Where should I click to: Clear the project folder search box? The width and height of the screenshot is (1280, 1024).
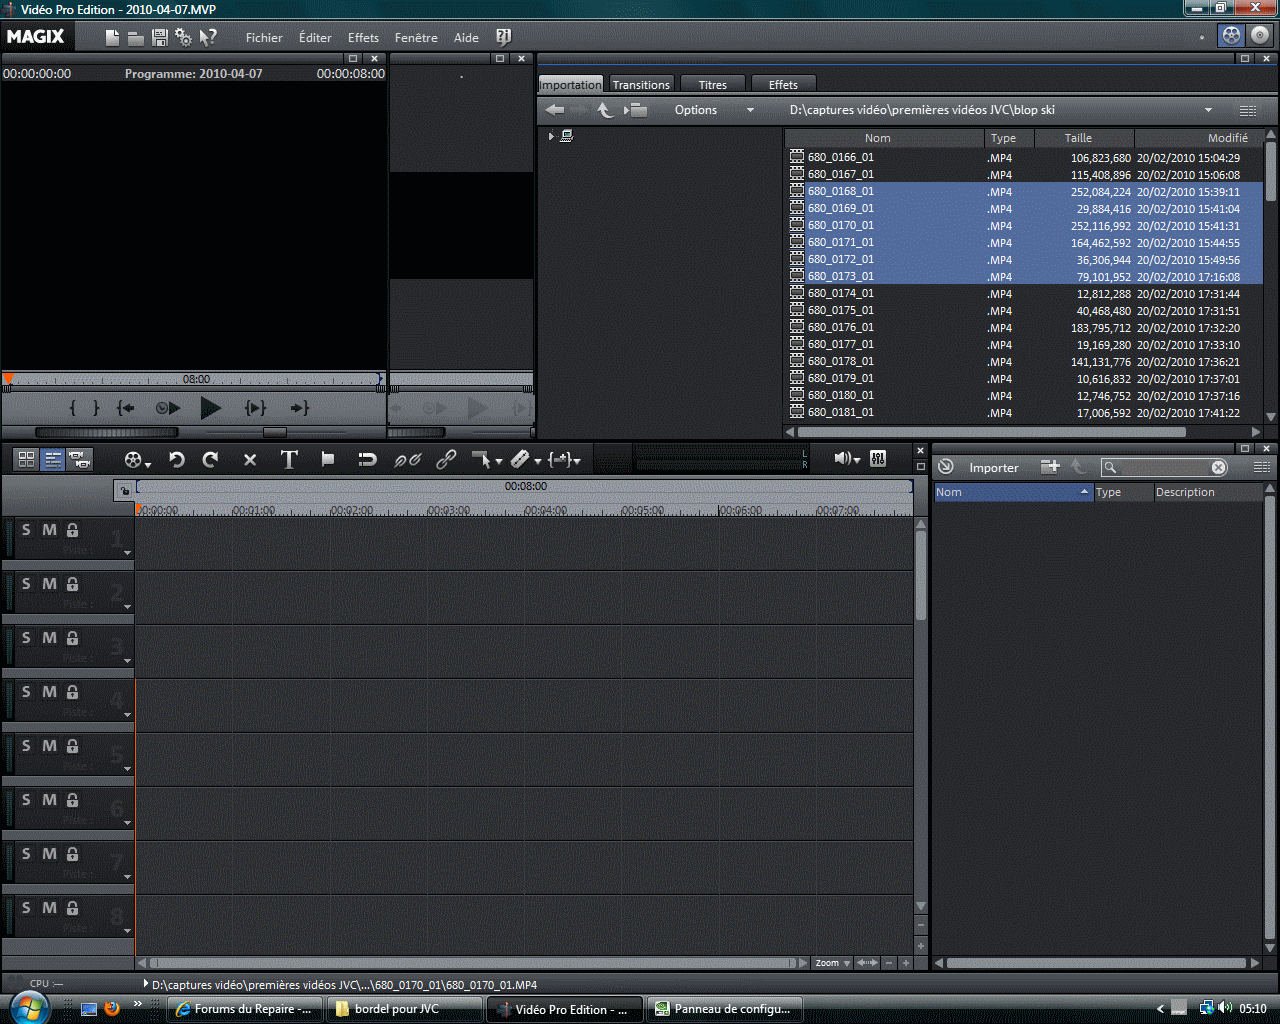pos(1218,467)
